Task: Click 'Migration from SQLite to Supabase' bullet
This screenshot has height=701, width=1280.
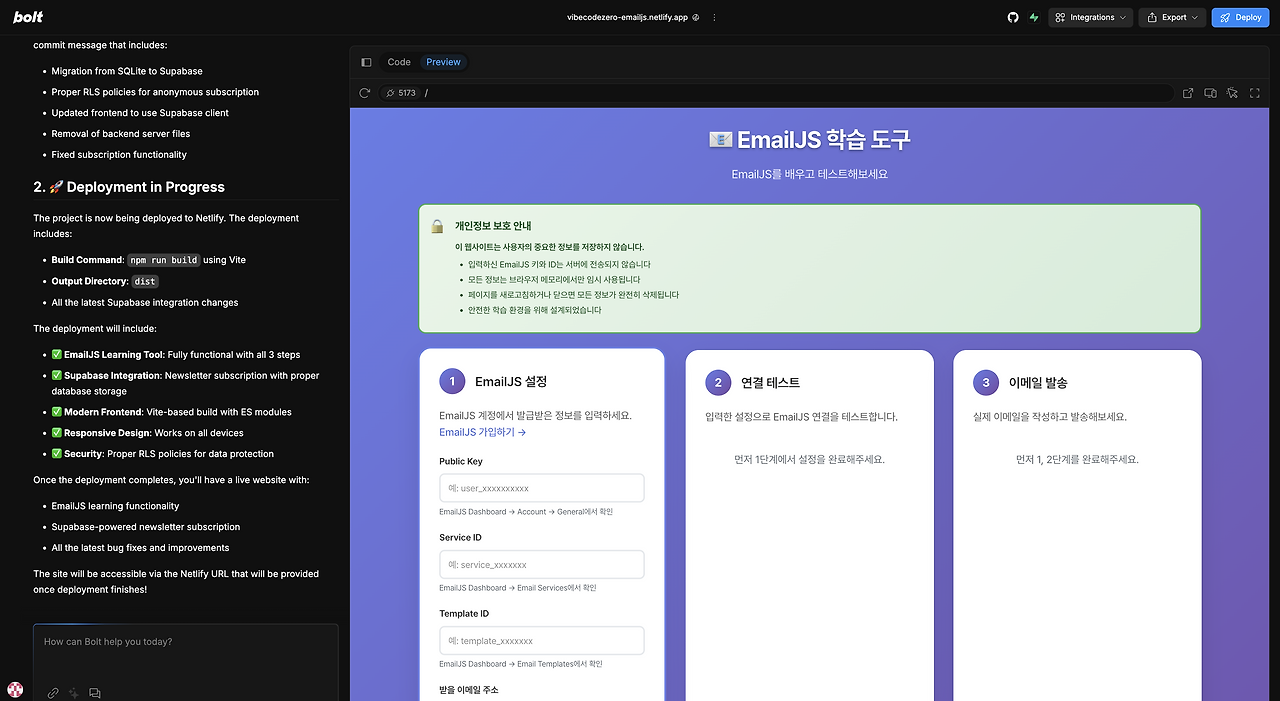Action: [127, 71]
